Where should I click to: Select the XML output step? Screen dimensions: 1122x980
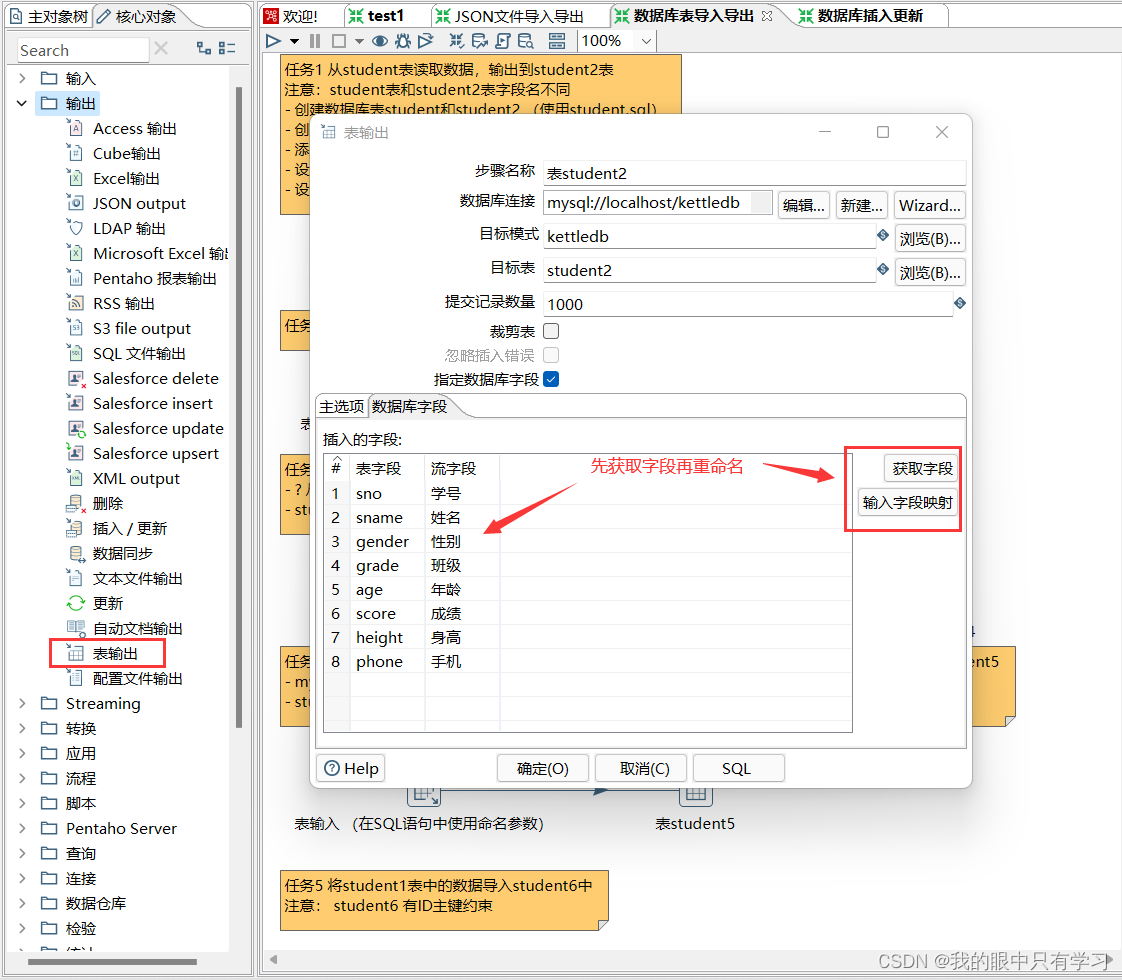(x=136, y=479)
